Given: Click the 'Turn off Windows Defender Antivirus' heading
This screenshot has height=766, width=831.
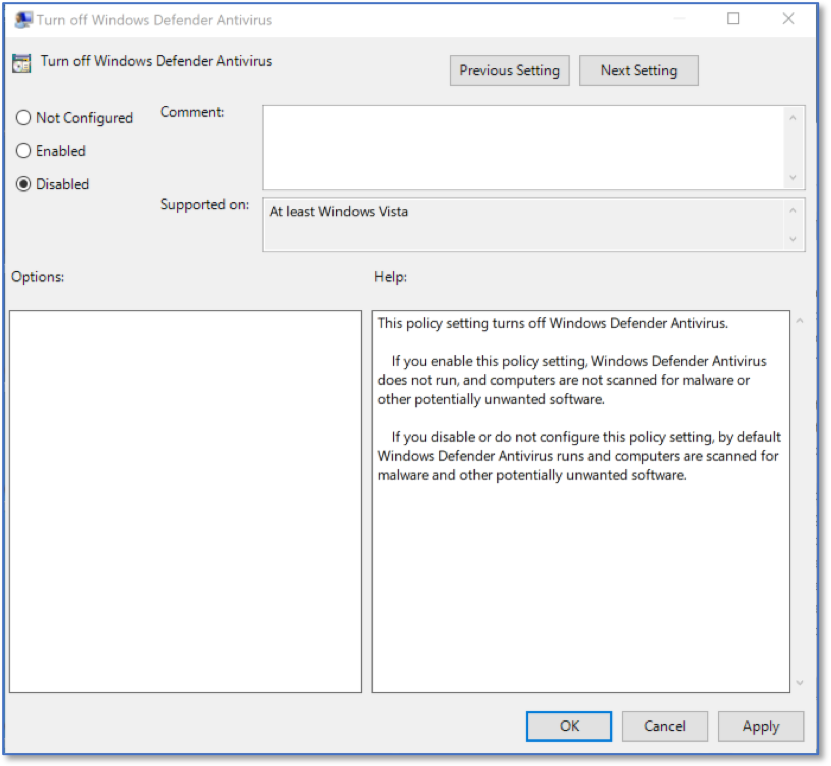Looking at the screenshot, I should [156, 61].
